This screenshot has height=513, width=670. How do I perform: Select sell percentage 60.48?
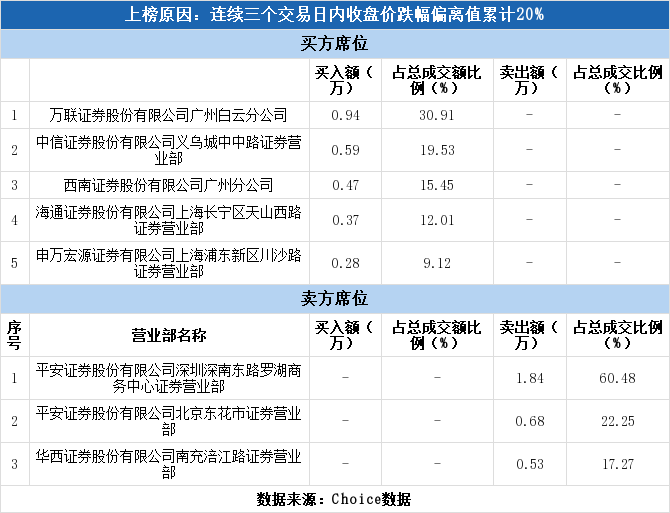617,378
